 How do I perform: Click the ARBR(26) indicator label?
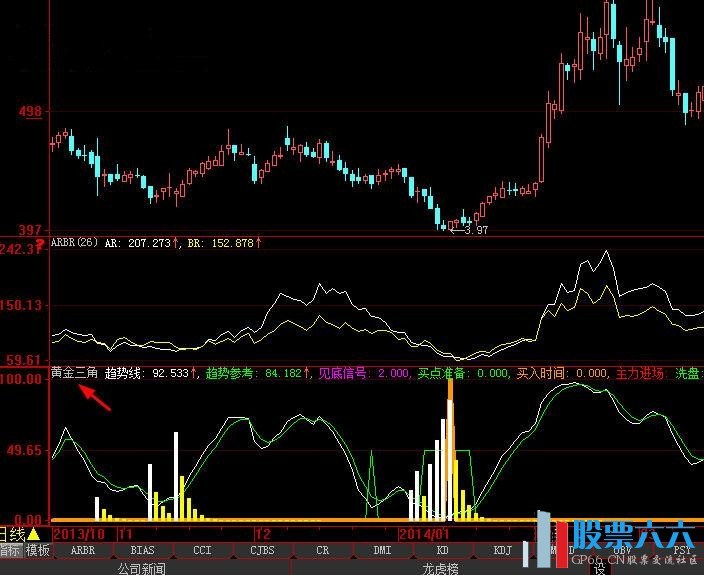73,242
